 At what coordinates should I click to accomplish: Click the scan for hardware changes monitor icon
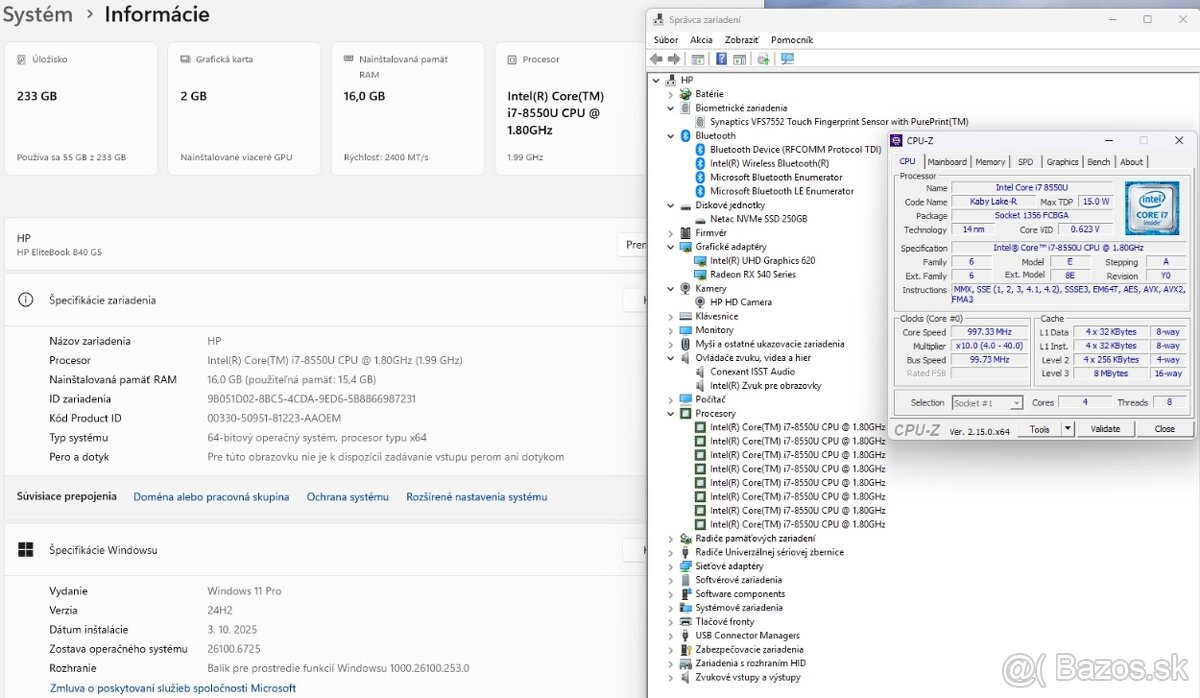tap(787, 60)
